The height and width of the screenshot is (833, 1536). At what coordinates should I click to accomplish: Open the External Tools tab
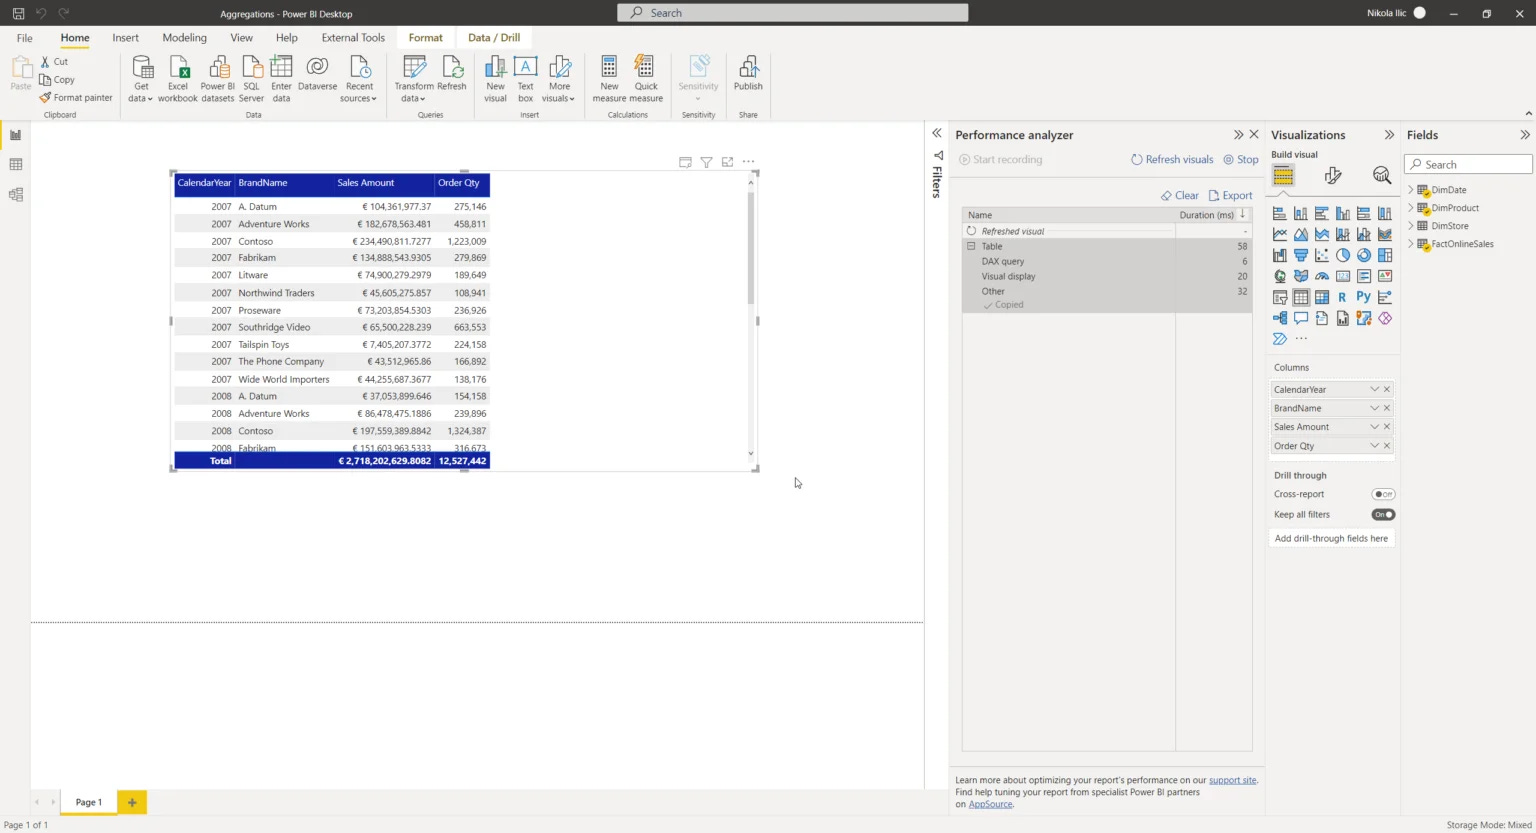tap(353, 38)
